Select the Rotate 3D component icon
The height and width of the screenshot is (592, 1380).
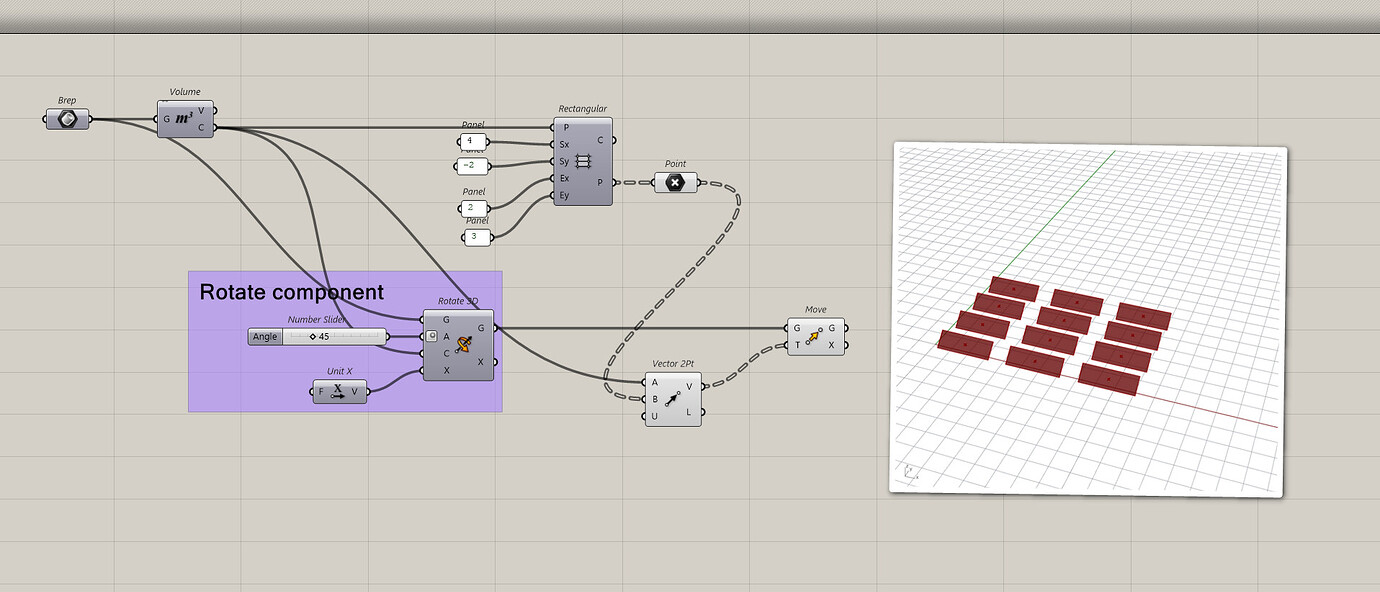[463, 345]
